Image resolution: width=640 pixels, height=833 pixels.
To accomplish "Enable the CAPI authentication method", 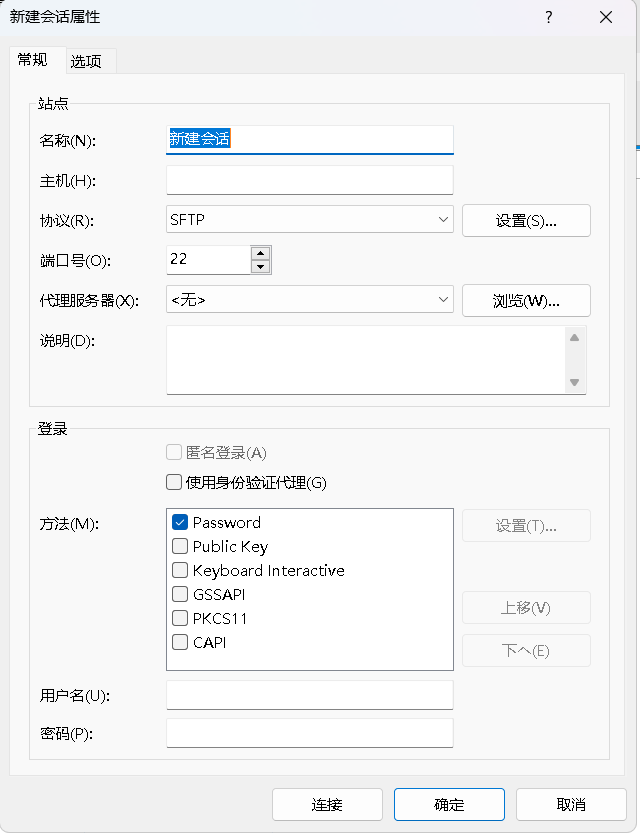I will 180,642.
